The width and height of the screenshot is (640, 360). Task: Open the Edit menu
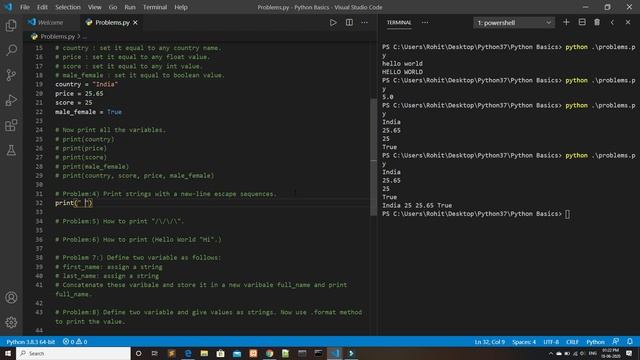coord(42,7)
